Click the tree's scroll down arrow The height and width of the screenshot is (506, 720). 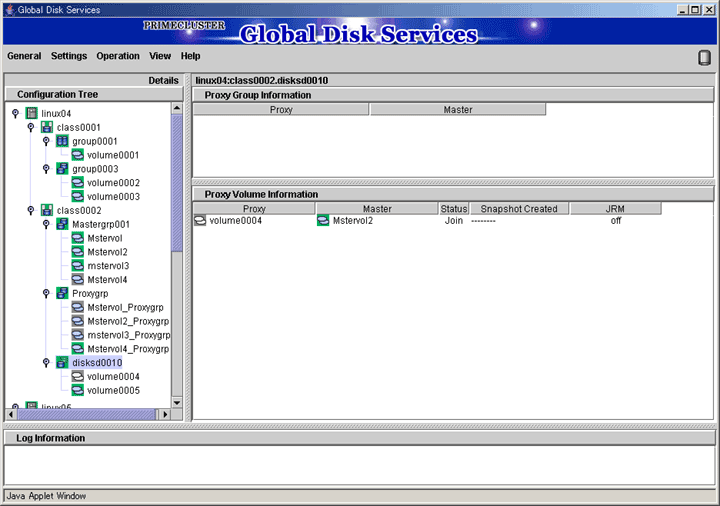[x=177, y=403]
